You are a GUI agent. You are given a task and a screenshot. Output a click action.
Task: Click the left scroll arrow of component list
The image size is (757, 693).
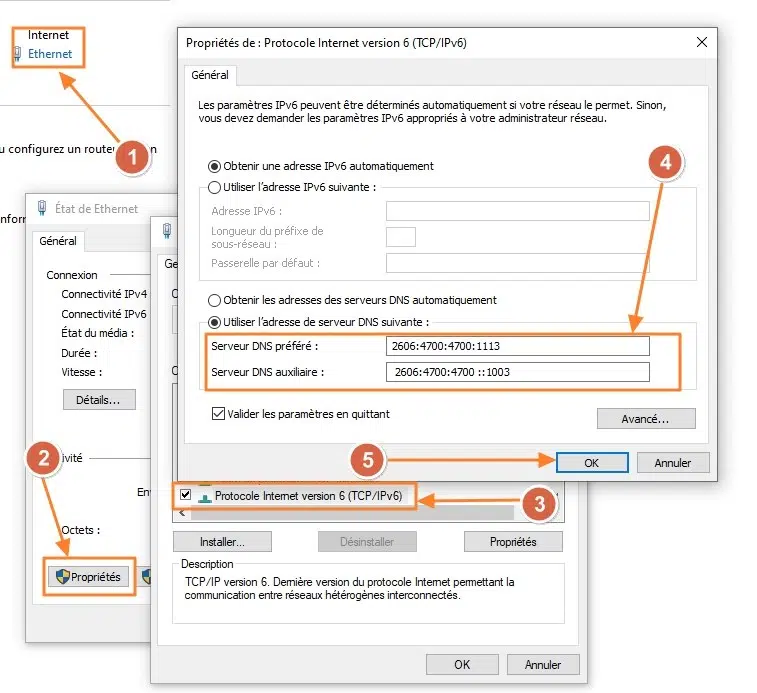coord(182,513)
